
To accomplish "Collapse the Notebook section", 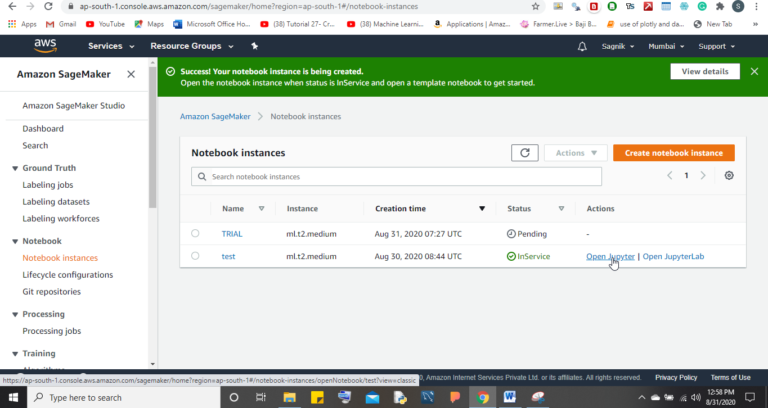I will click(x=15, y=241).
